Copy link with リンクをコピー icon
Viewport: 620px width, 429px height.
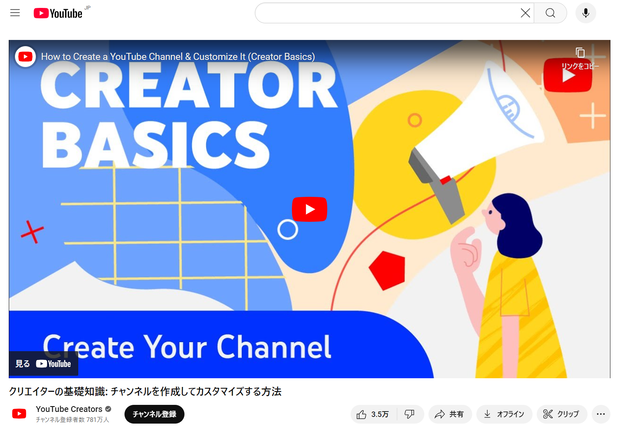click(x=580, y=57)
